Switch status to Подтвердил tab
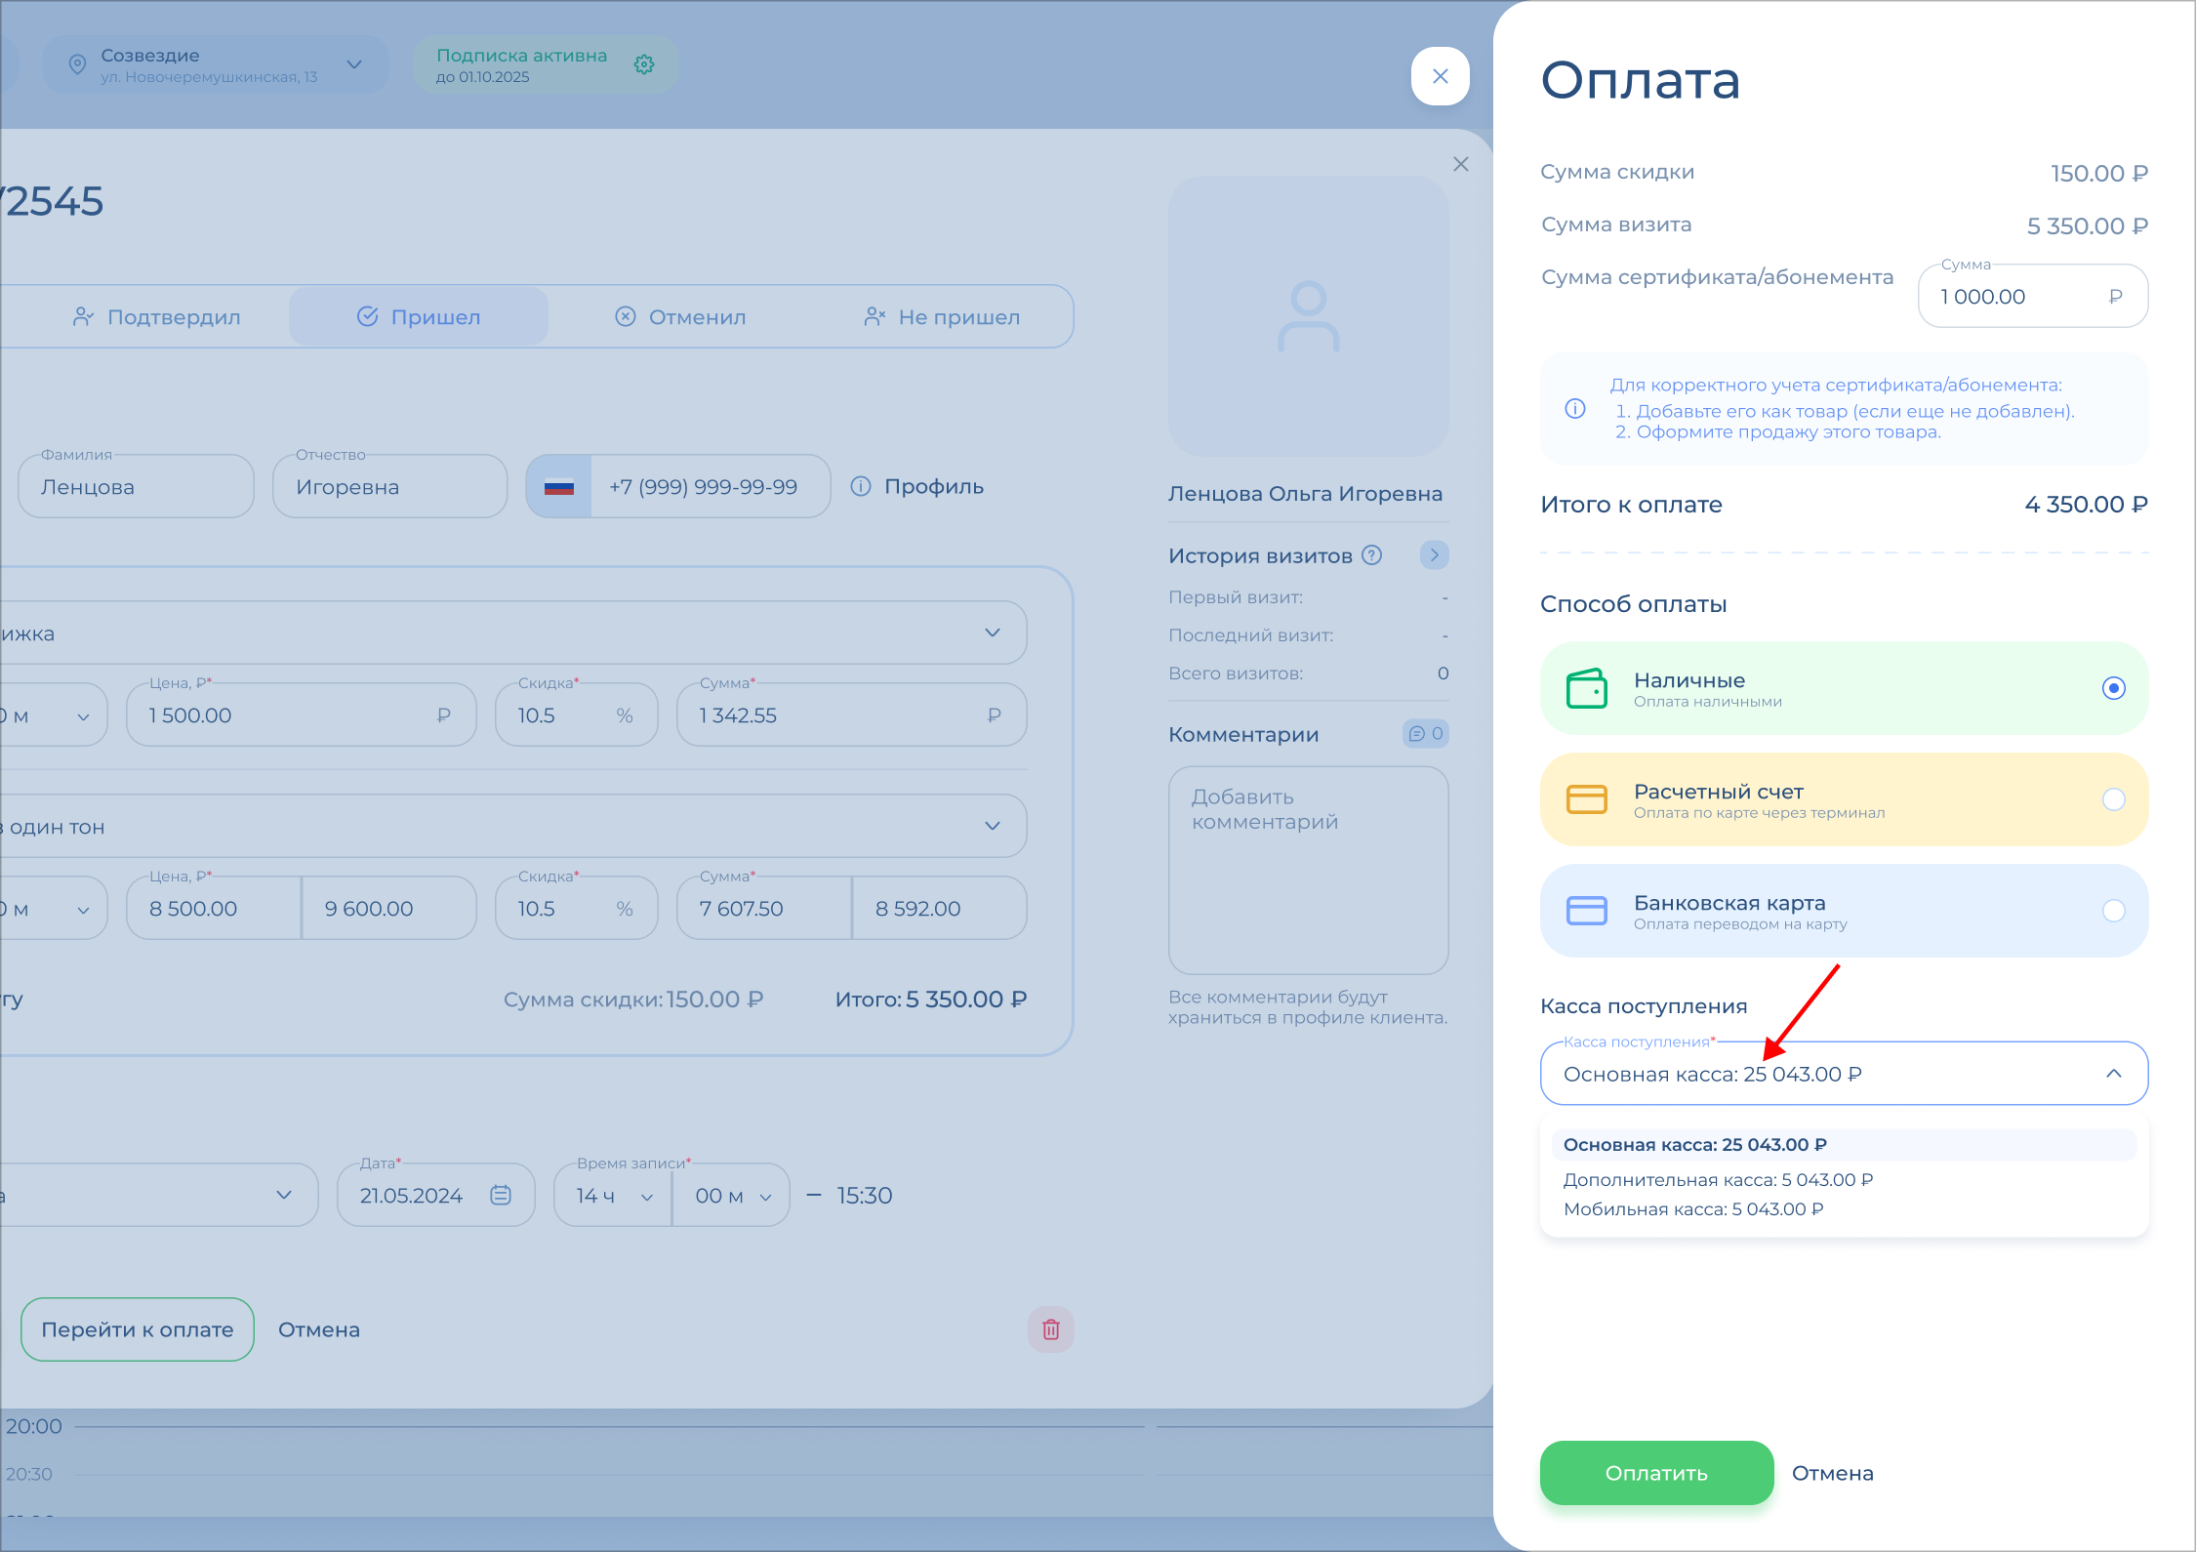The width and height of the screenshot is (2196, 1552). (157, 317)
